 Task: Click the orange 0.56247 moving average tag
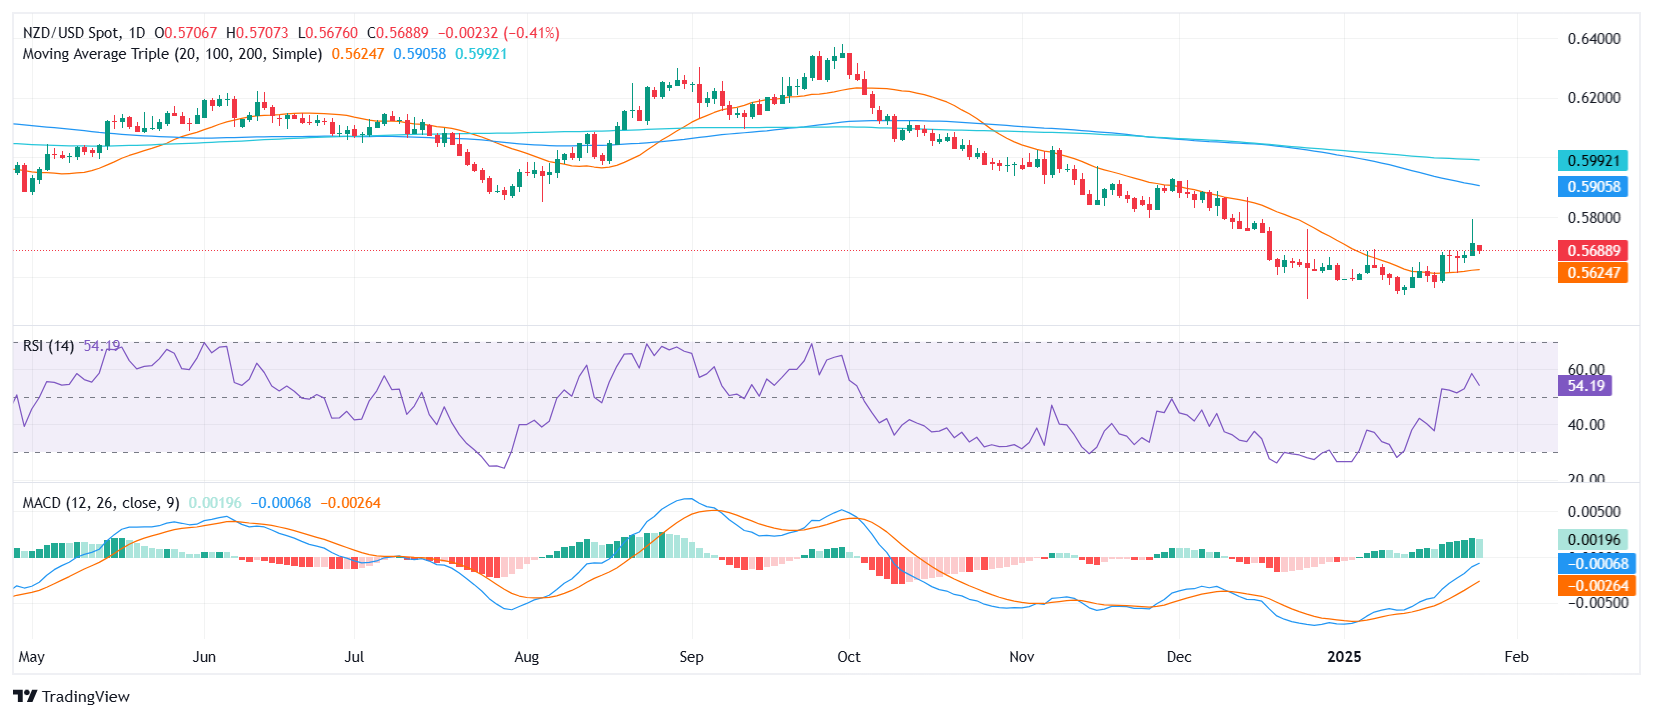pos(1593,273)
